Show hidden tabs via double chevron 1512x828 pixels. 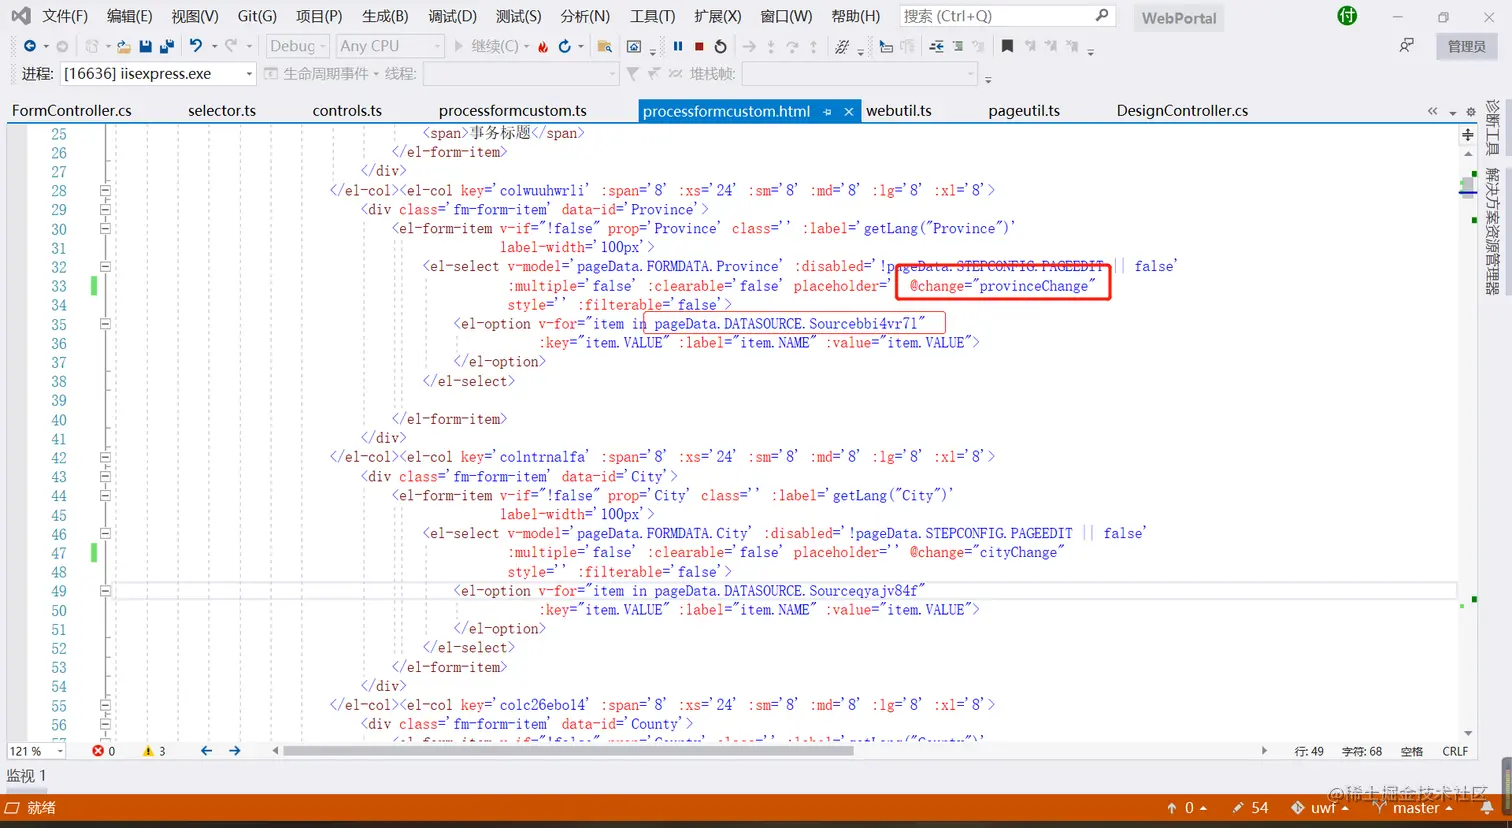point(1433,111)
